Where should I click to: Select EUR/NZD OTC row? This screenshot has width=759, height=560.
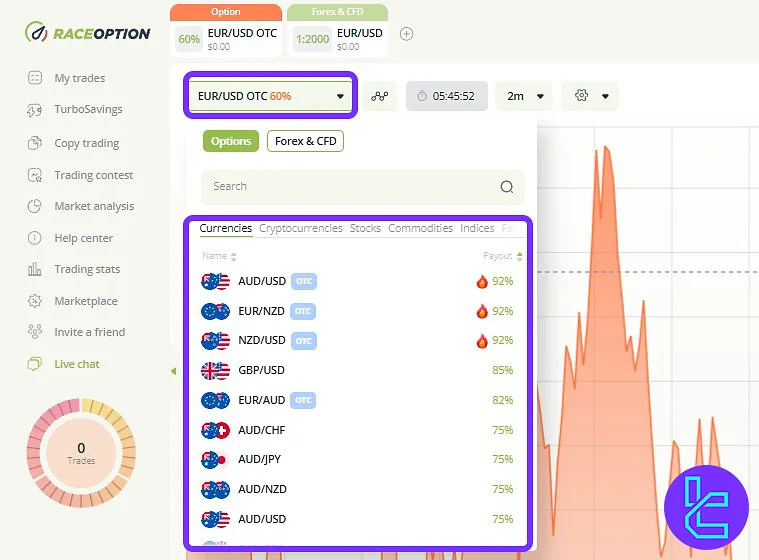click(357, 311)
